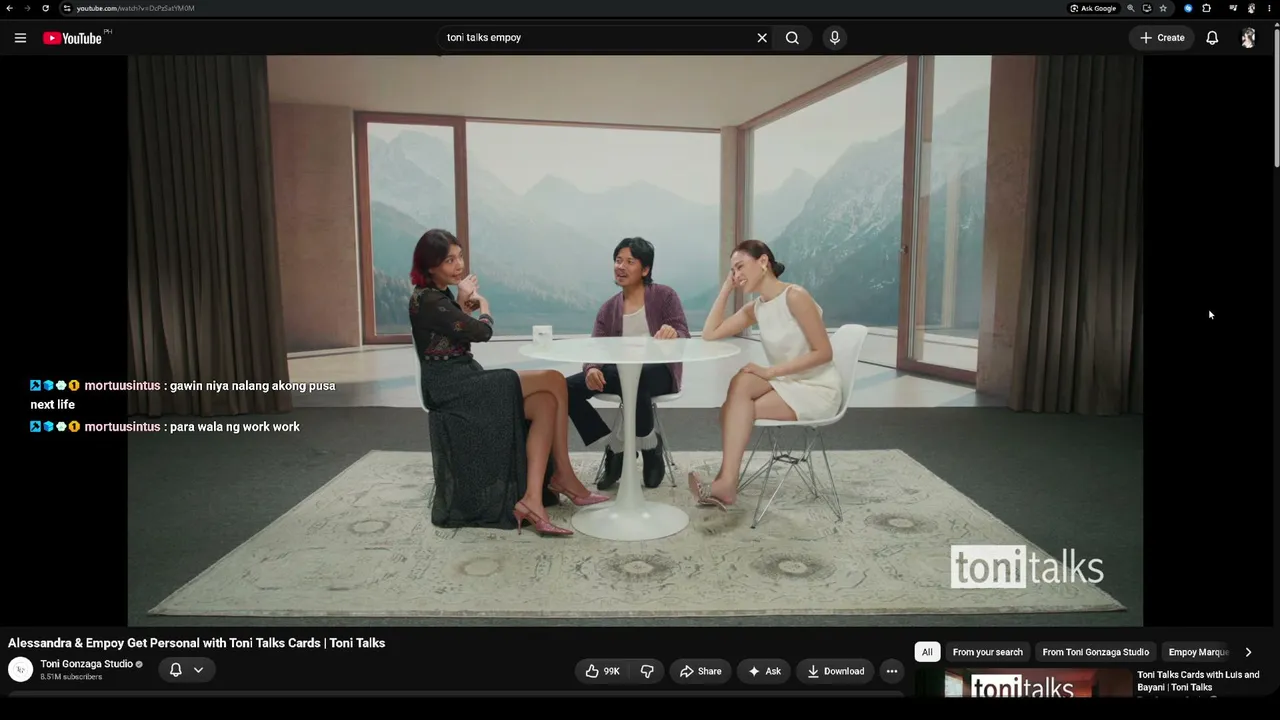Run search with the magnifier button
The image size is (1280, 720).
click(792, 38)
